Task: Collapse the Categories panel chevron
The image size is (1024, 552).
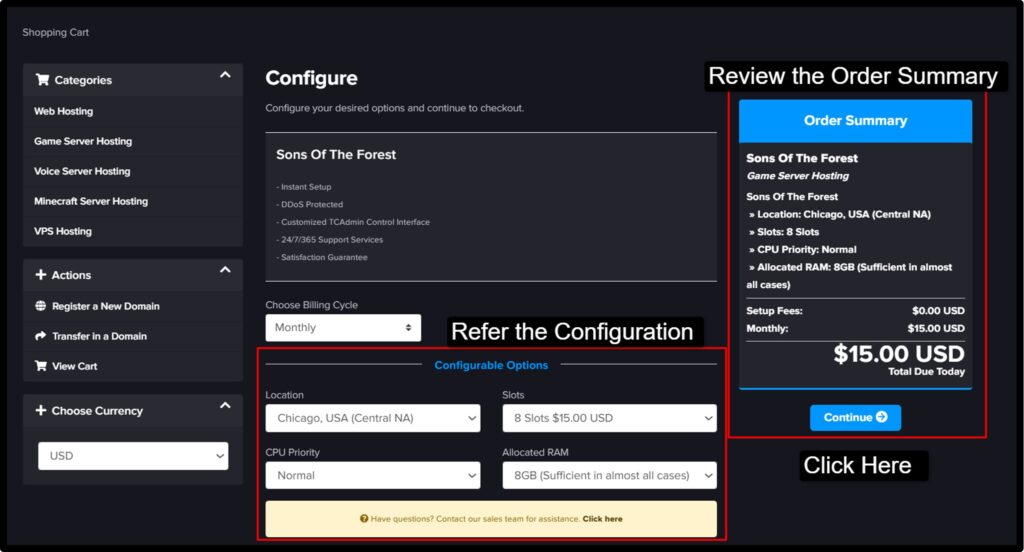Action: click(x=225, y=75)
